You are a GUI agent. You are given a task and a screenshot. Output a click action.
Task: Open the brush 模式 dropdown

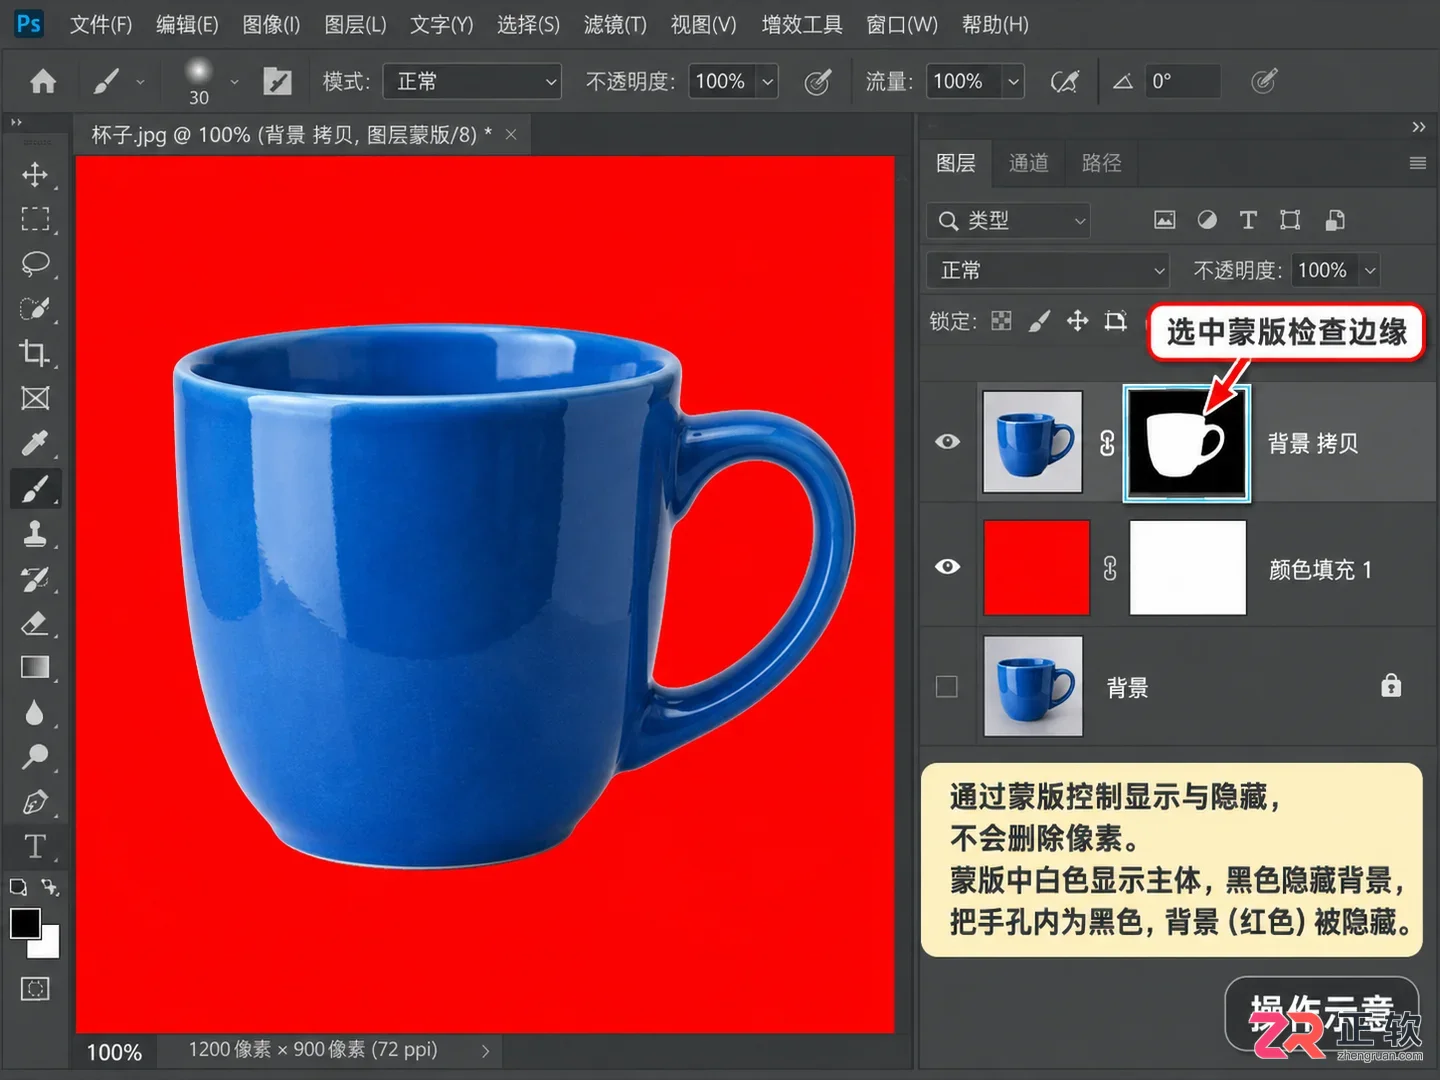tap(472, 81)
